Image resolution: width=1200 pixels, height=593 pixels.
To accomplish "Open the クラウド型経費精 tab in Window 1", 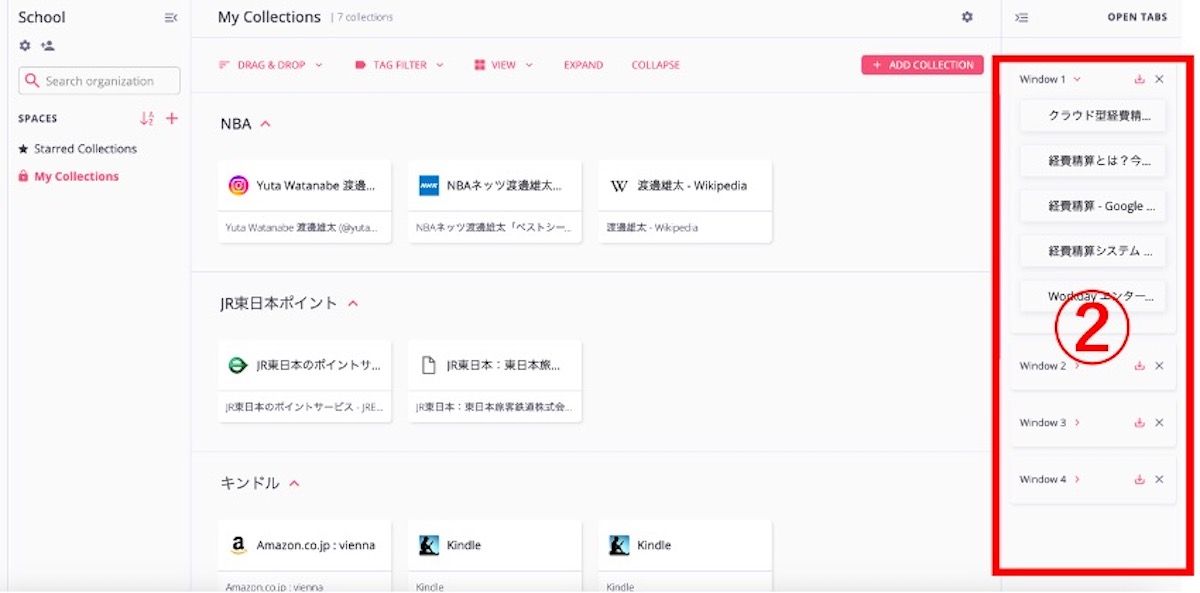I will tap(1093, 116).
